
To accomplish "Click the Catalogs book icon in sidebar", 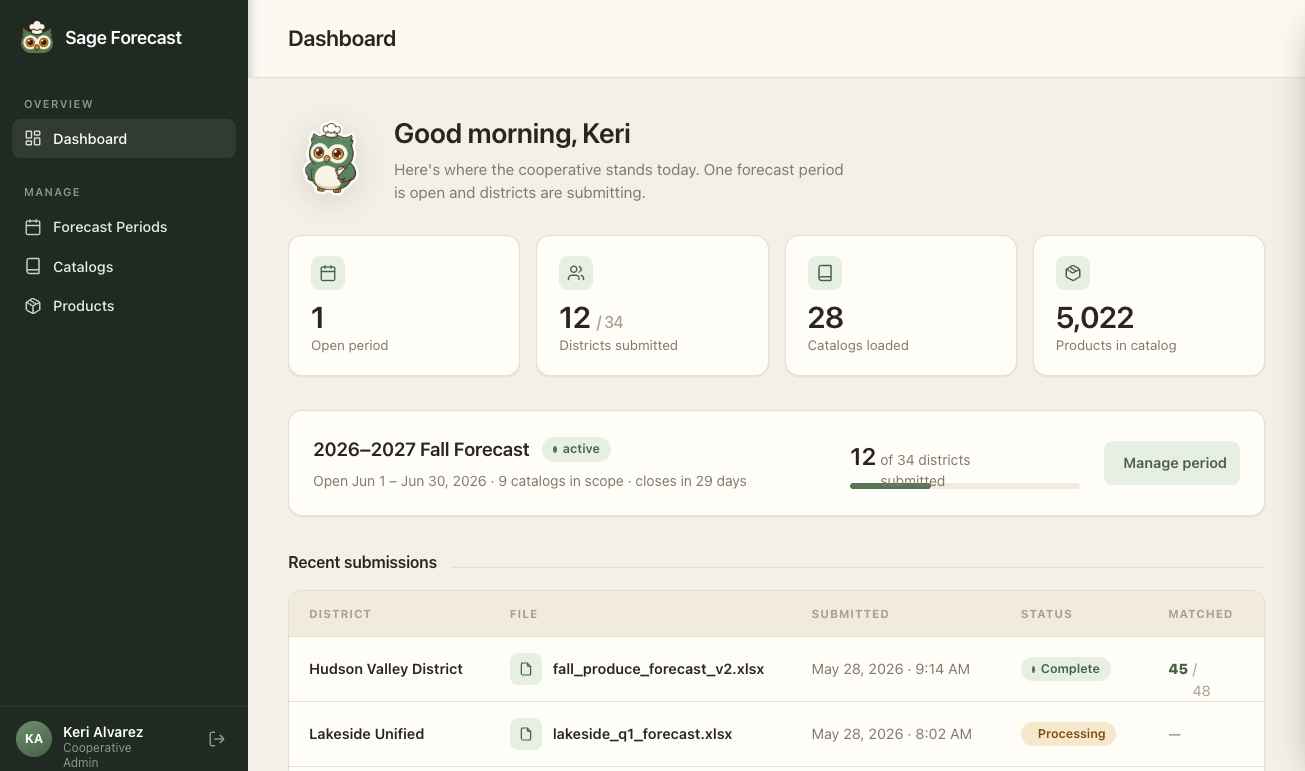I will pyautogui.click(x=33, y=267).
